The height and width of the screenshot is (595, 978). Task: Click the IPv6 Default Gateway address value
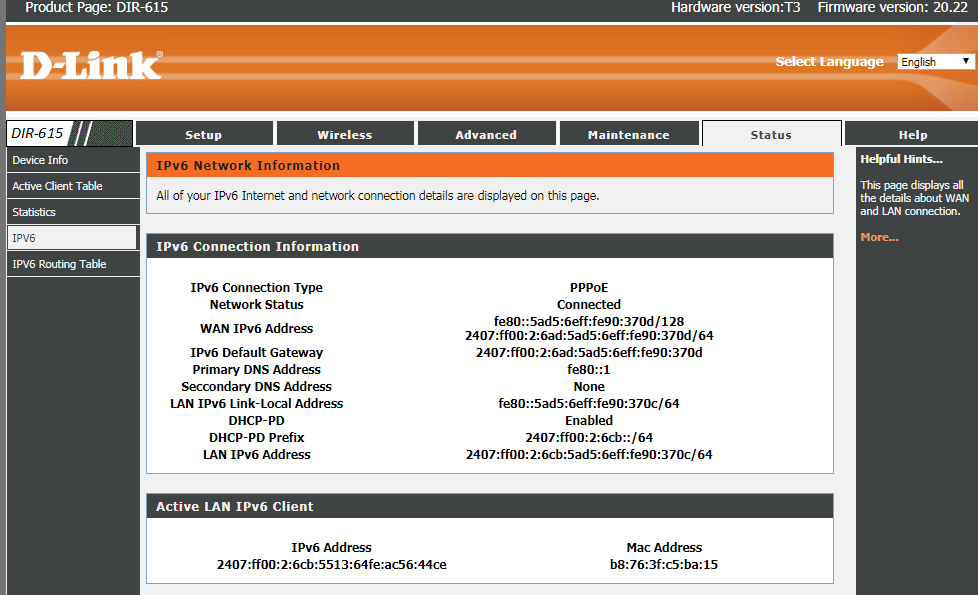click(x=589, y=352)
